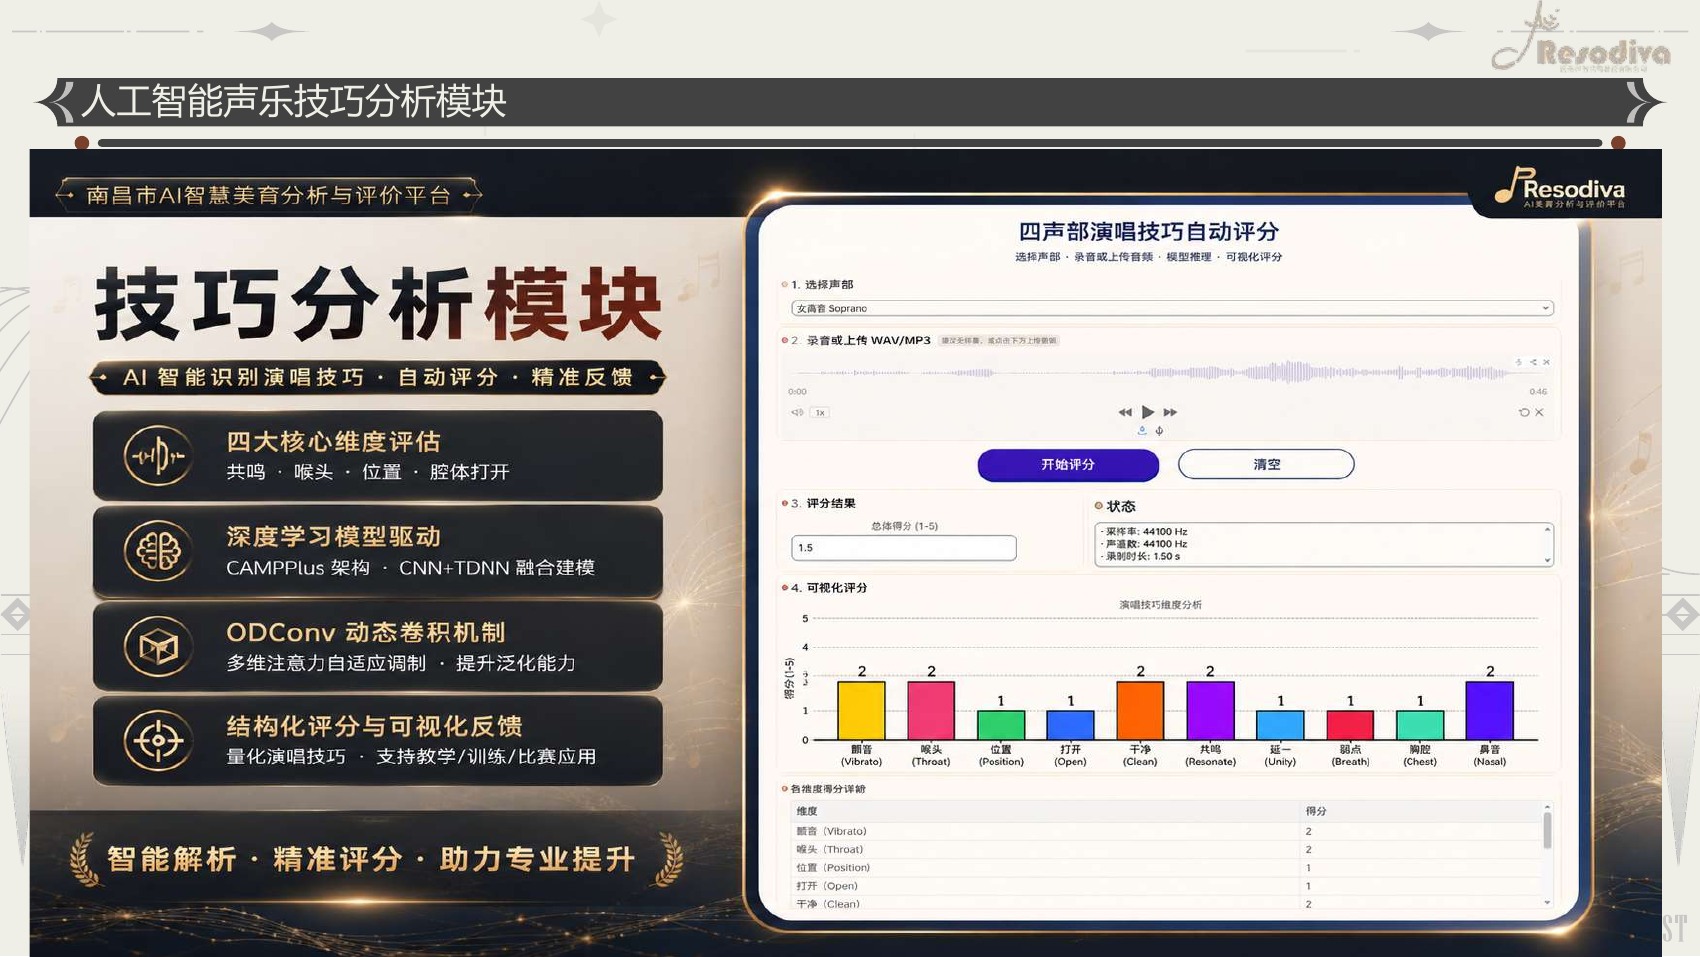
Task: Click the 四声部演唱技巧自动评分 heading
Action: (1148, 232)
